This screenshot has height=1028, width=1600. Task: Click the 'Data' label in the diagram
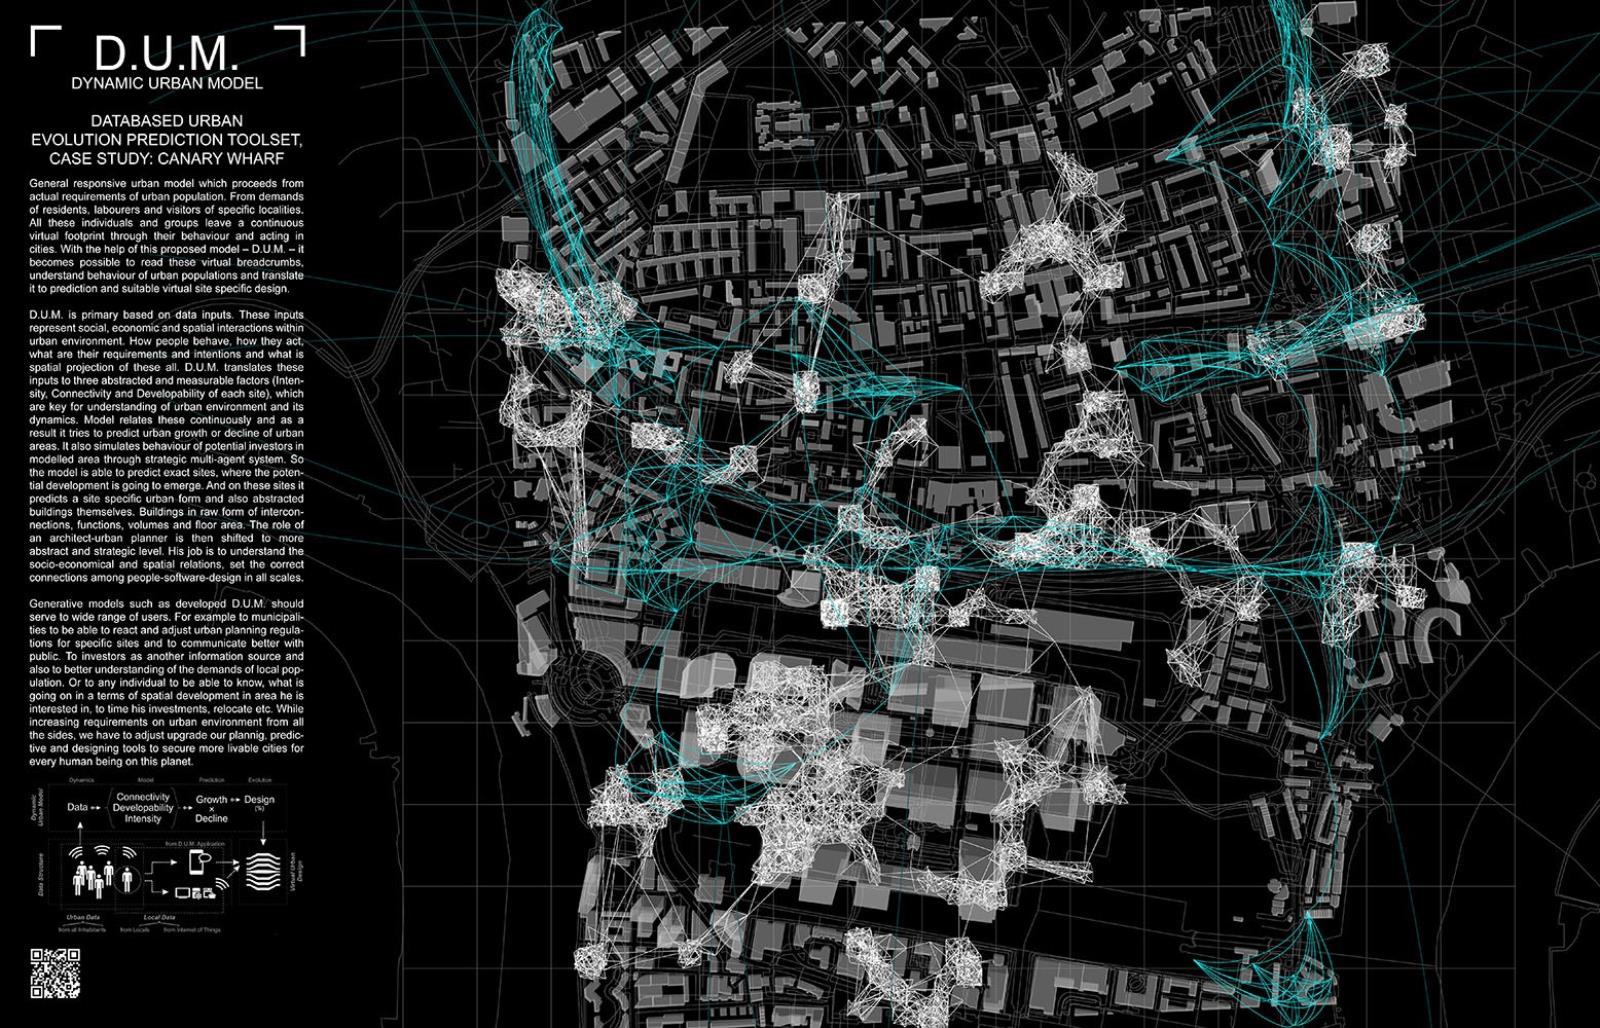[x=77, y=807]
